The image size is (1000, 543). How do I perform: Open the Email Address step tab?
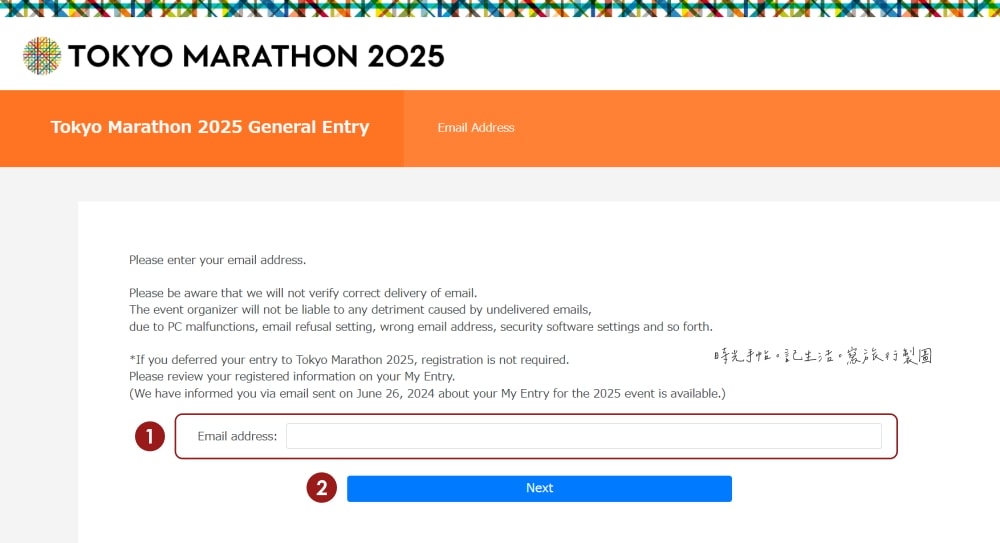pyautogui.click(x=476, y=128)
